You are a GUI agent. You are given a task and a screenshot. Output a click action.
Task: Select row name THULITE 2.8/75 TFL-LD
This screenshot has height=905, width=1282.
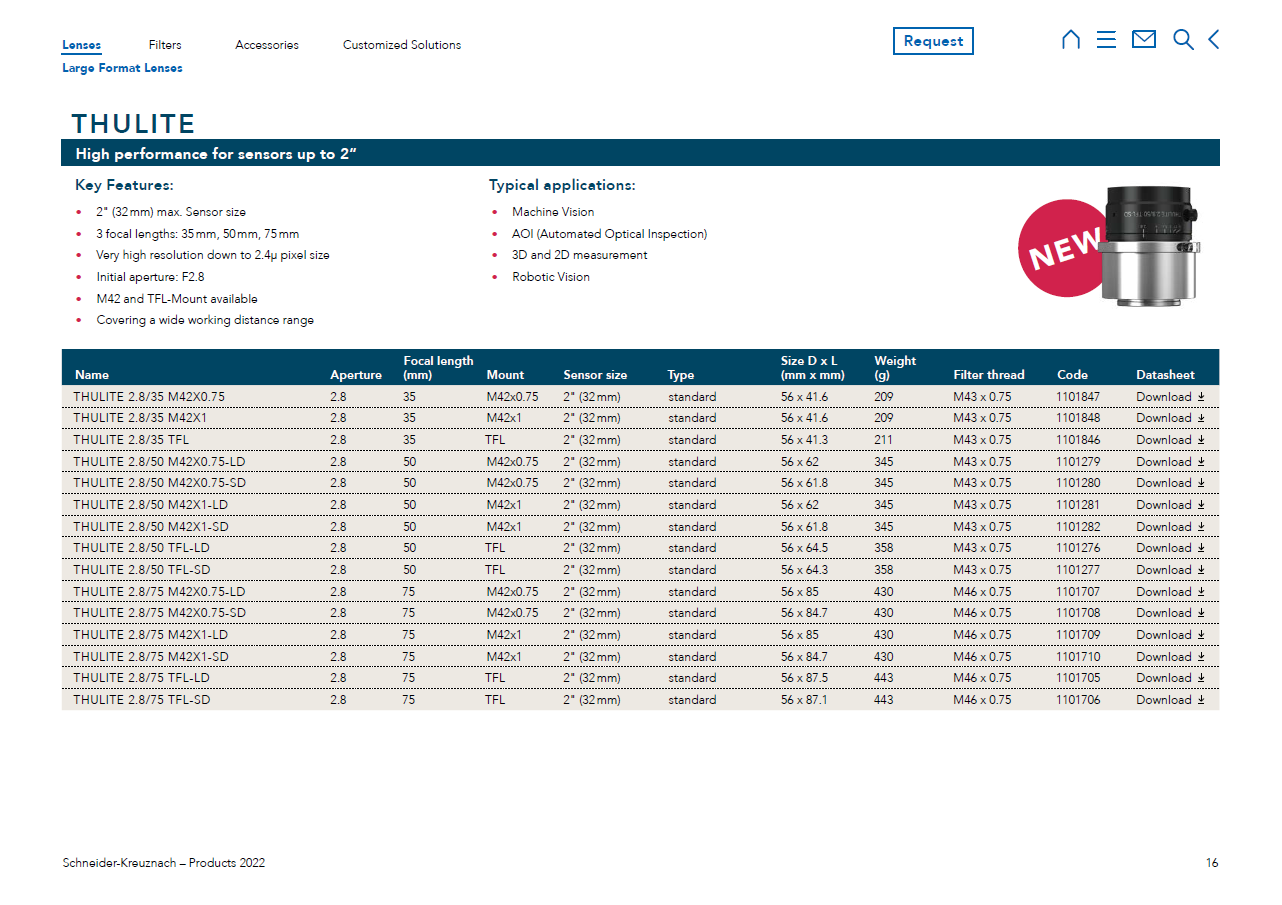141,678
